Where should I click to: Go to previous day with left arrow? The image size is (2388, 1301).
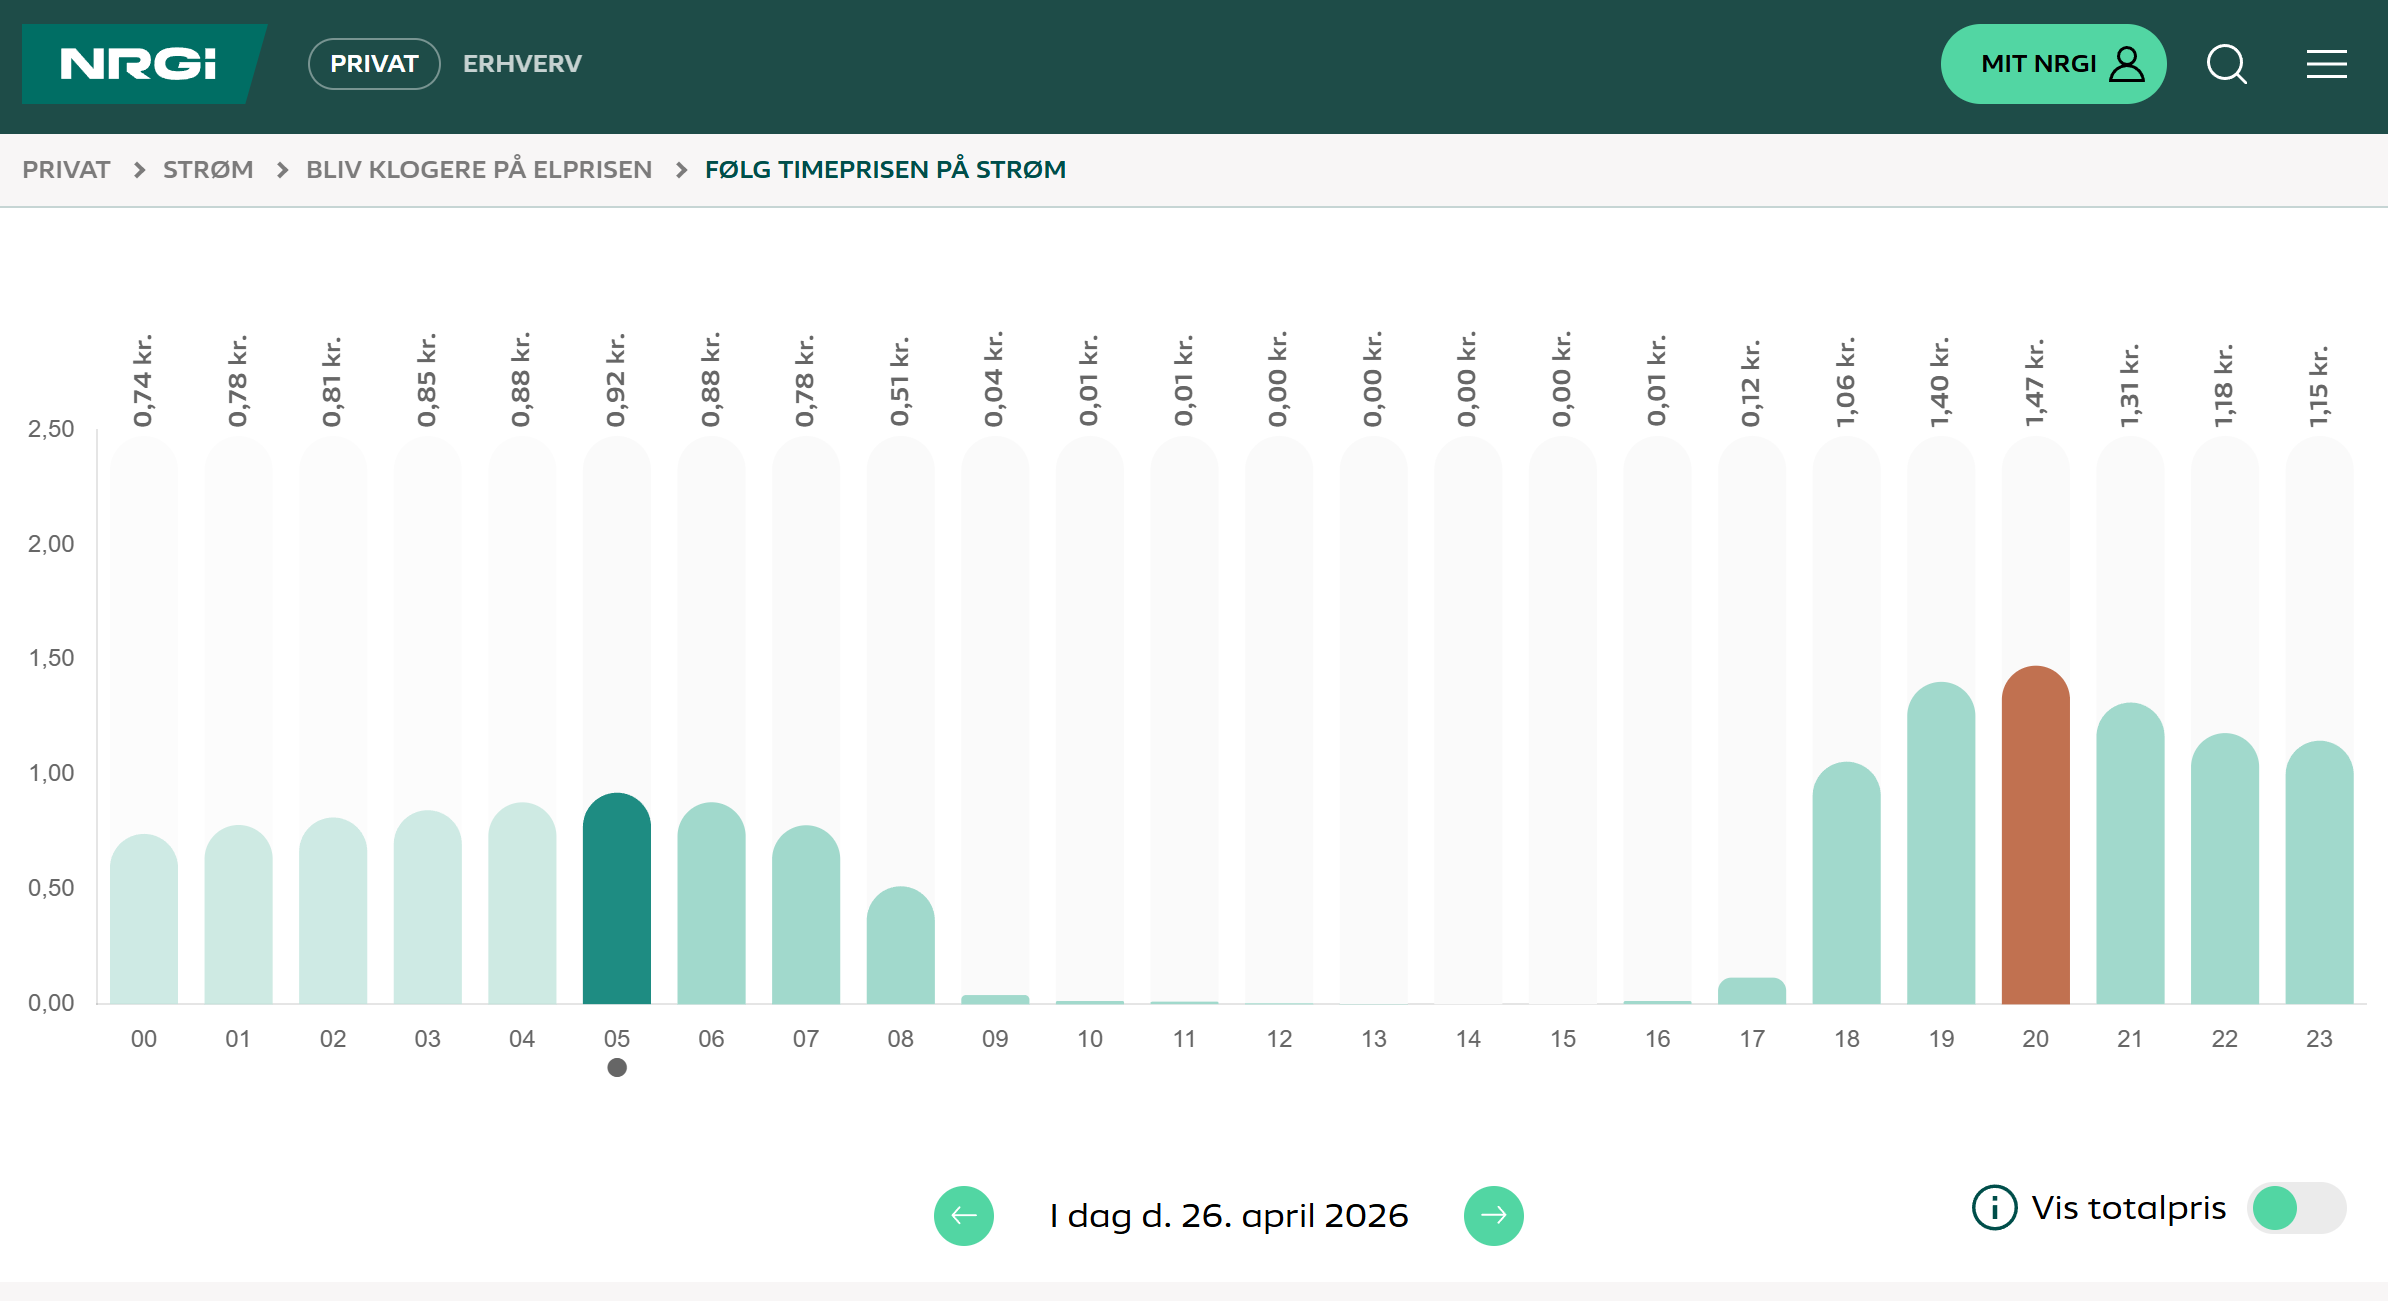click(x=963, y=1216)
